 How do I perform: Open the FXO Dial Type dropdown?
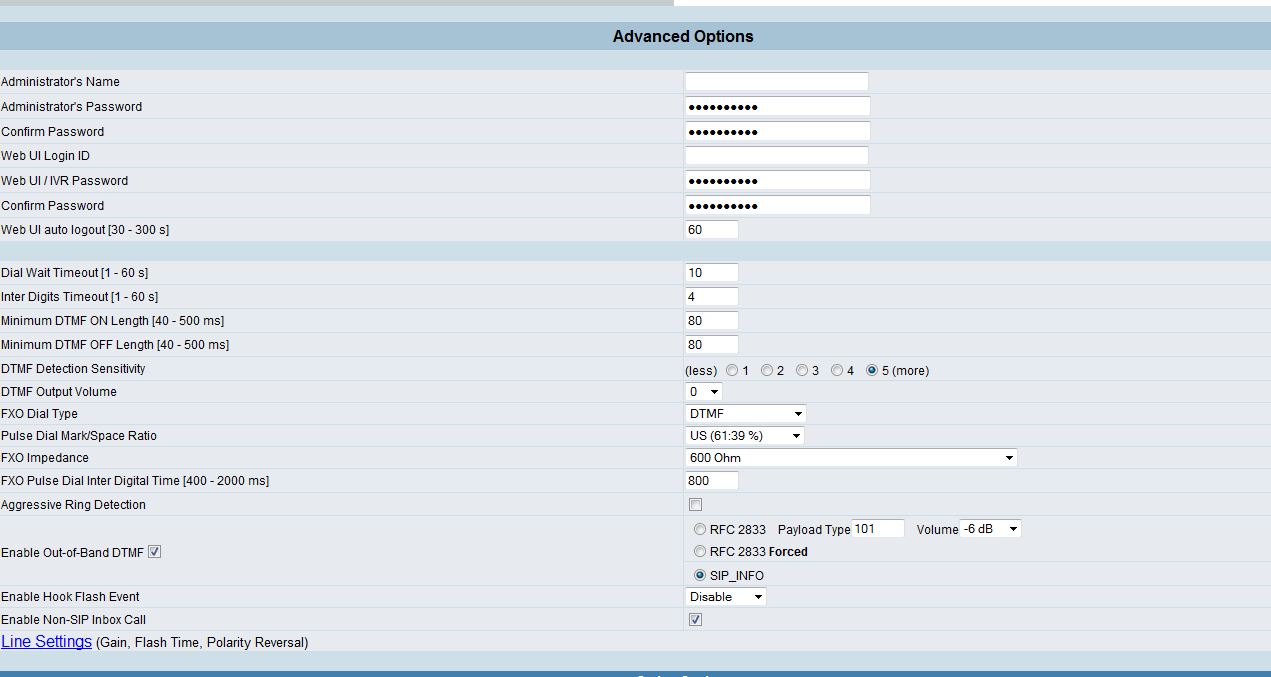[745, 414]
